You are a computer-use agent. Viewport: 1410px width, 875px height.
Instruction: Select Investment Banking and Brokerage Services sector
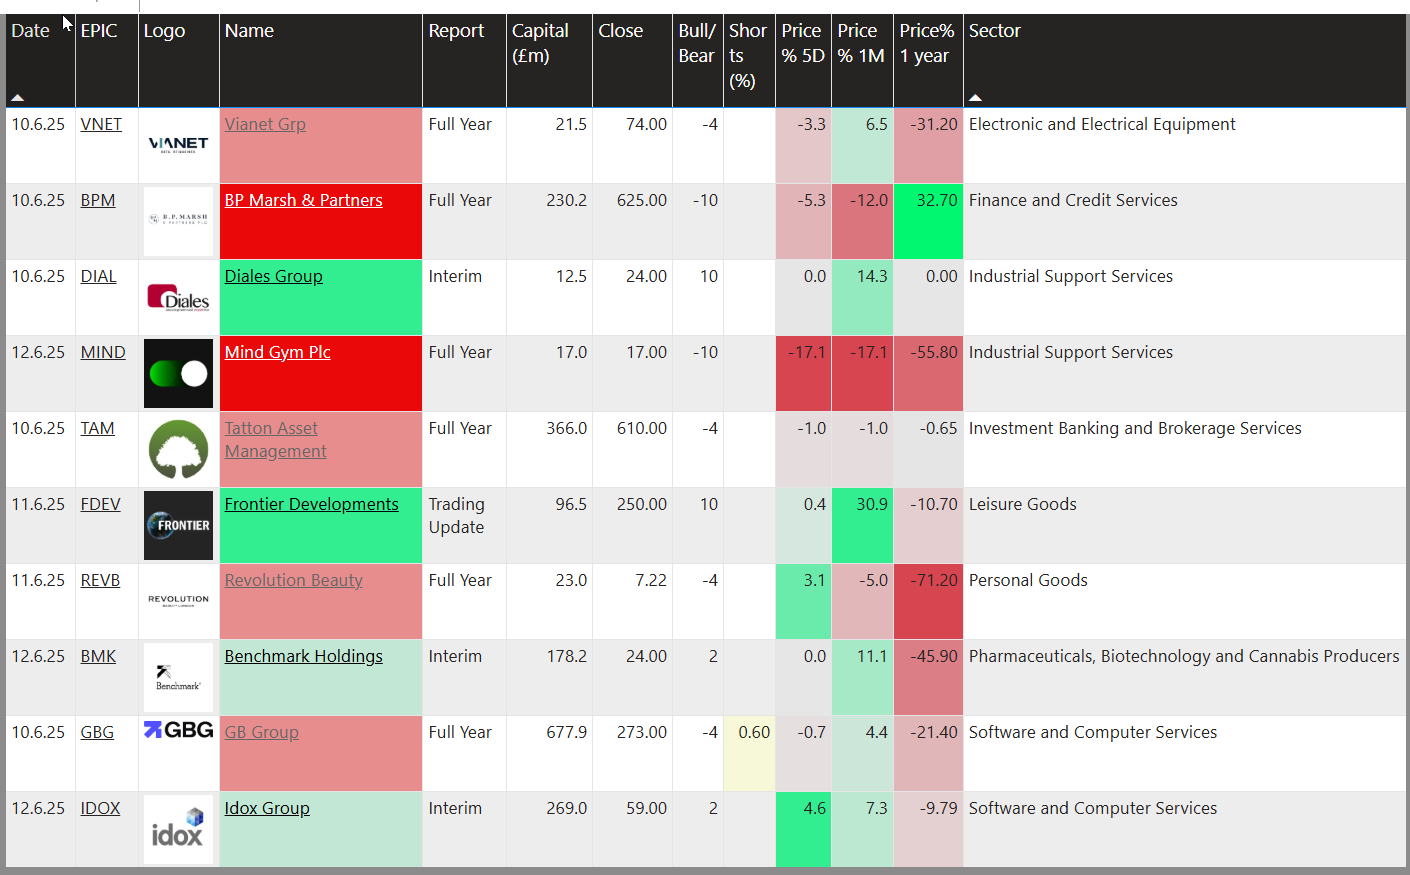coord(1185,449)
